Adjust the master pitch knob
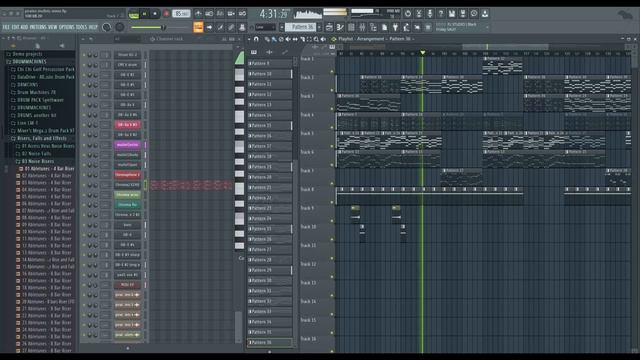 (120, 27)
